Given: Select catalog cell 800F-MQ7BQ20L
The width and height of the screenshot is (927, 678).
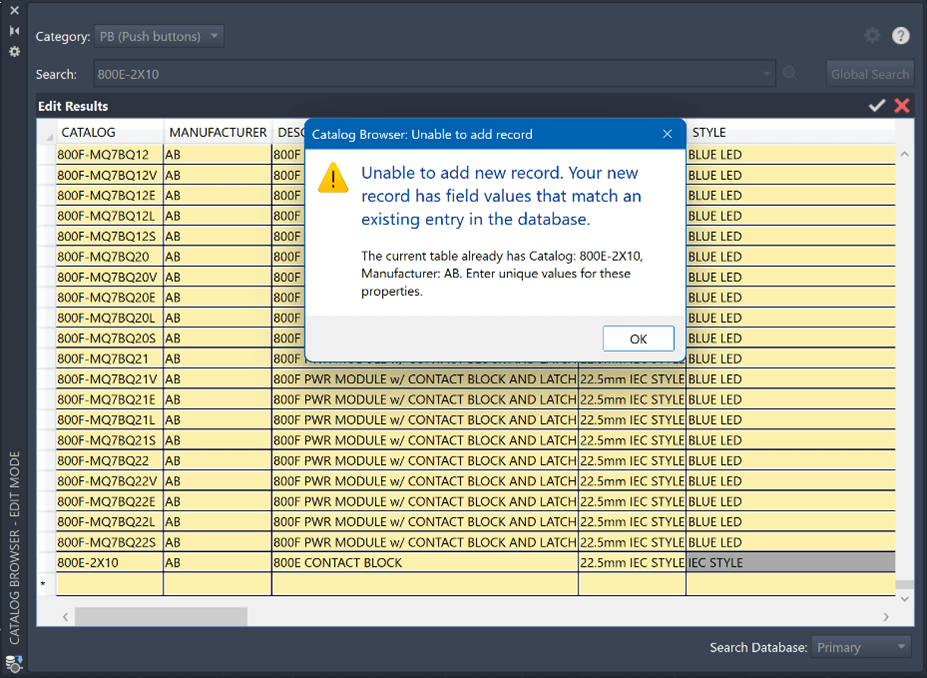Looking at the screenshot, I should 110,318.
